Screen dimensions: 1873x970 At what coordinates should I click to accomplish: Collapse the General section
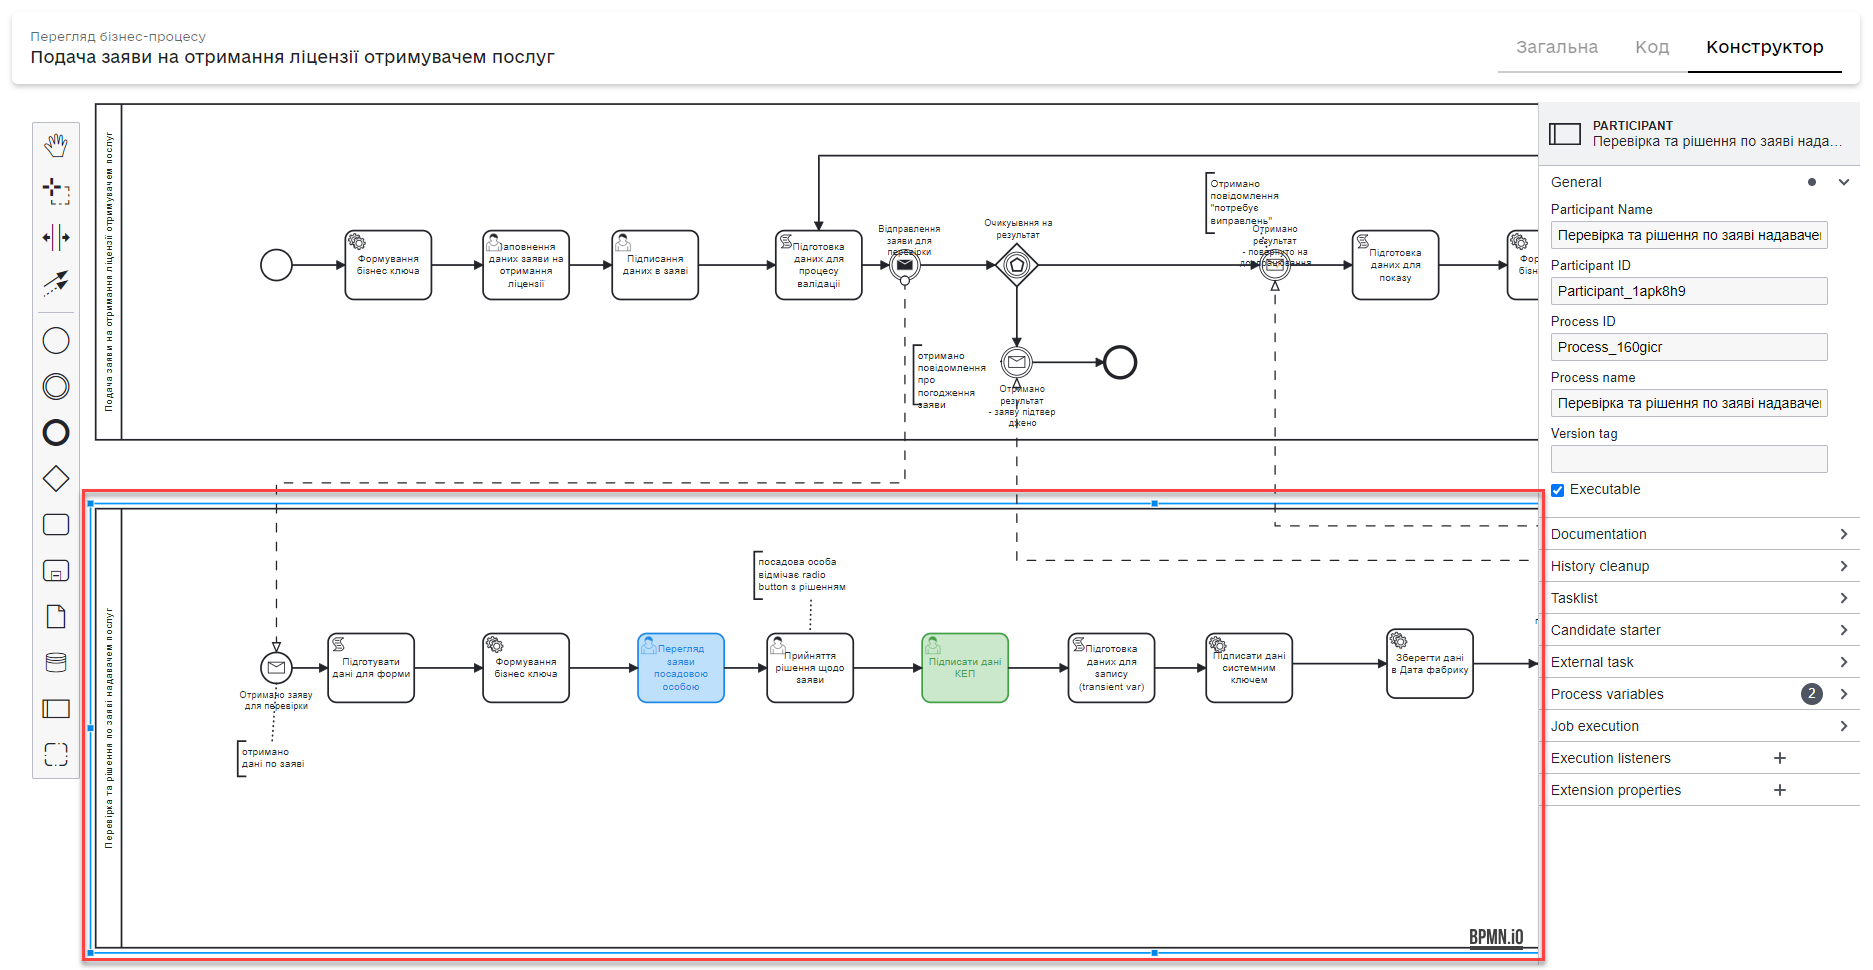[1844, 182]
